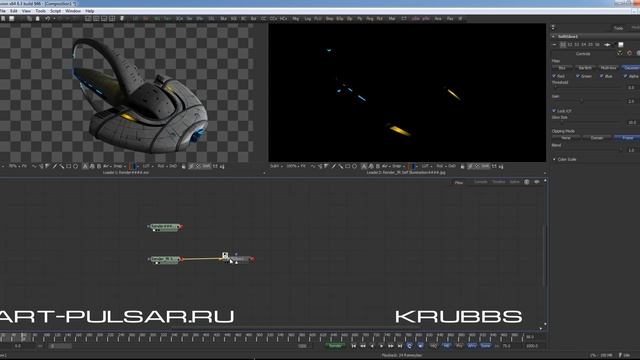The image size is (640, 360).
Task: Select the top Loader node in the flow
Action: (165, 227)
